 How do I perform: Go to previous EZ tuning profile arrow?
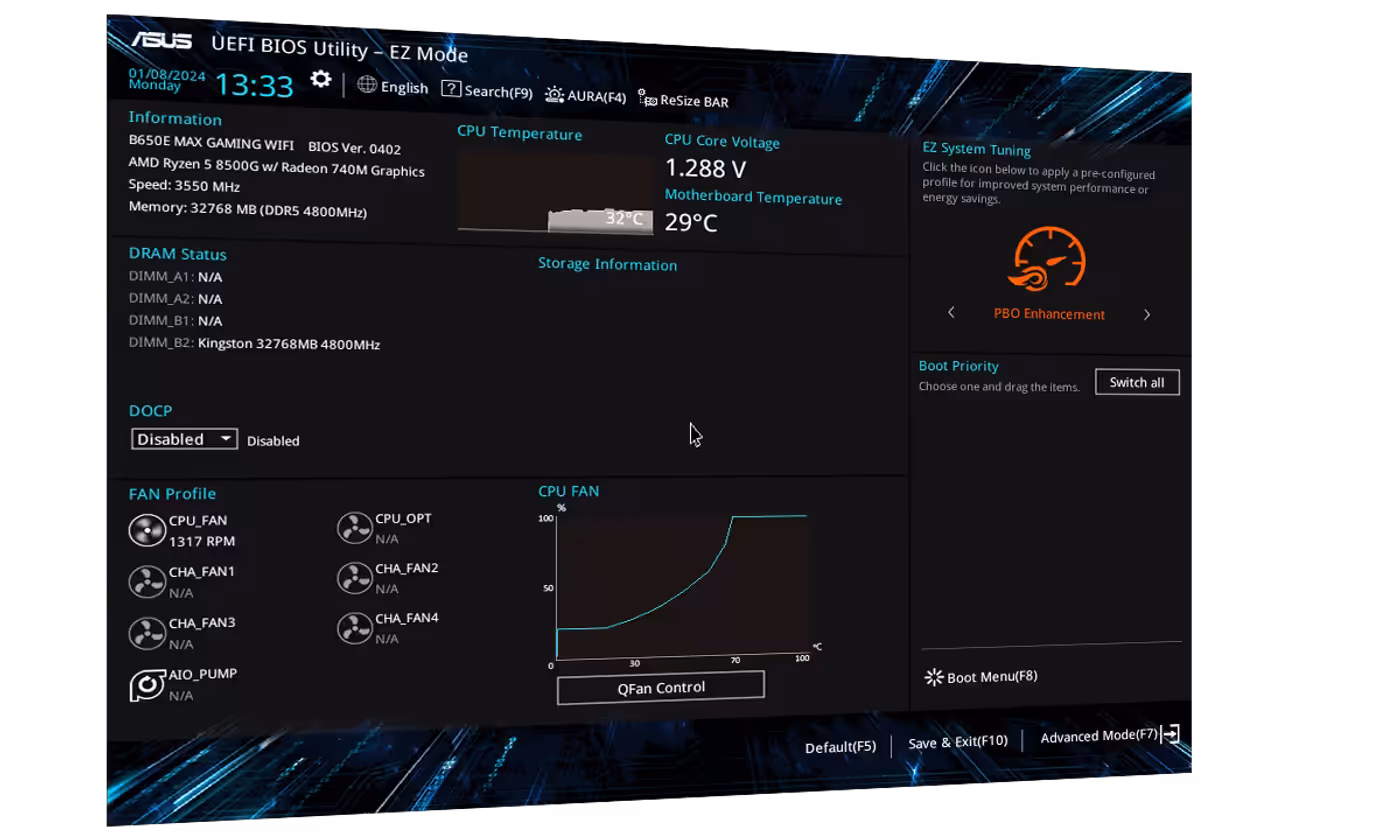point(951,313)
